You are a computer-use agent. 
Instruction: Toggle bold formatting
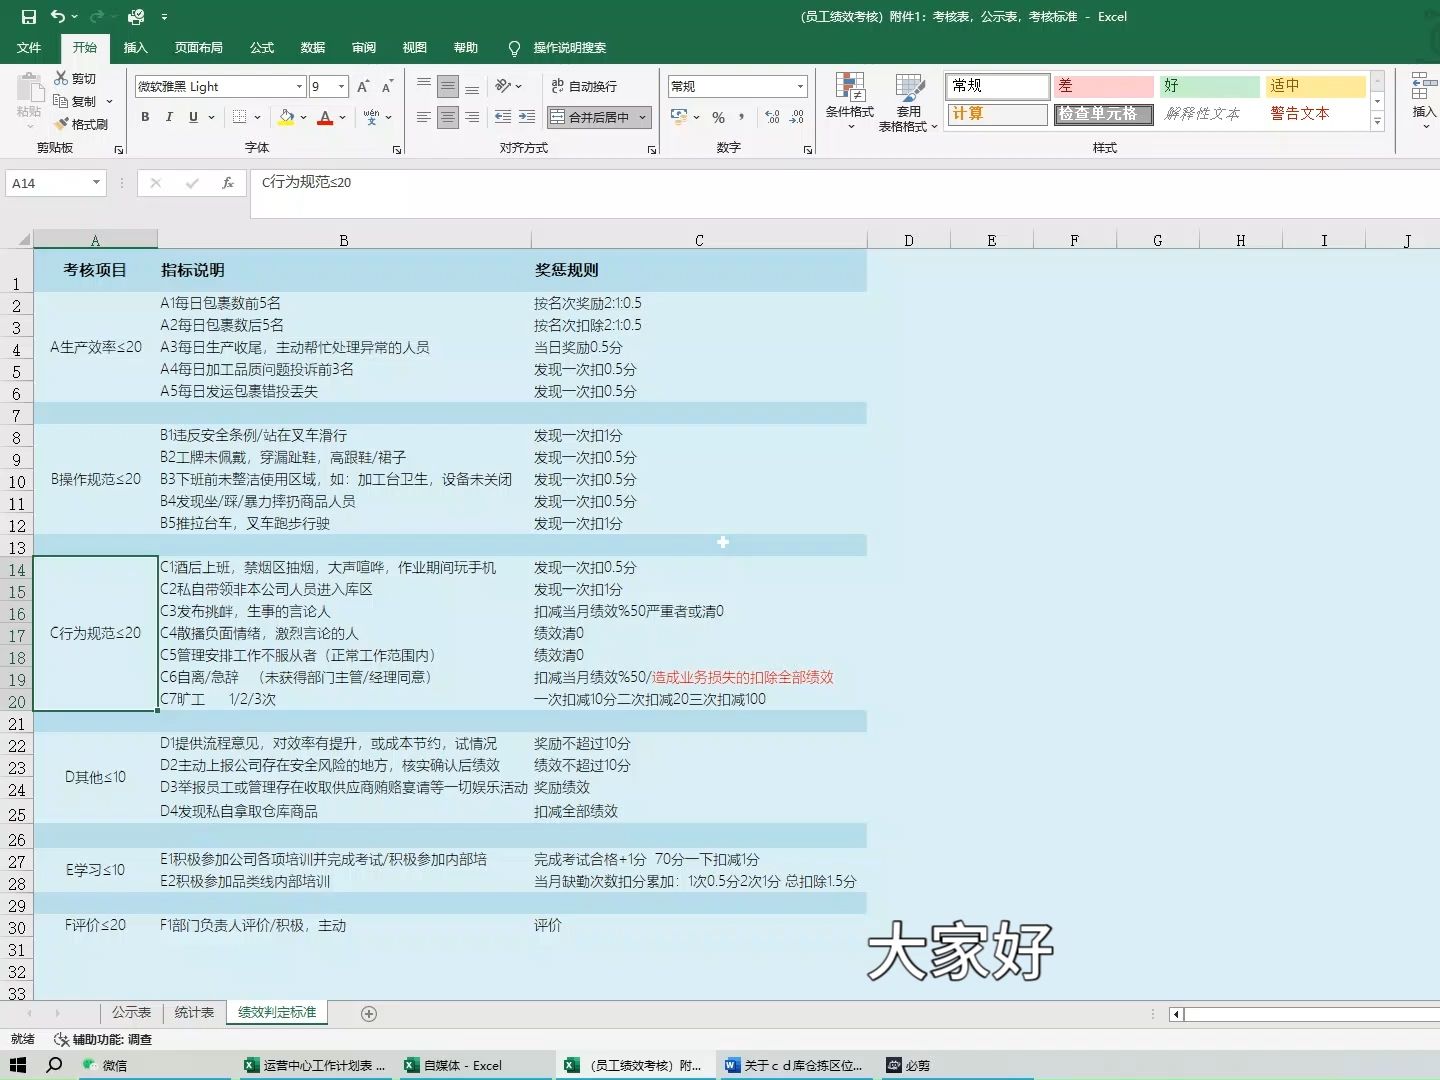pyautogui.click(x=145, y=117)
